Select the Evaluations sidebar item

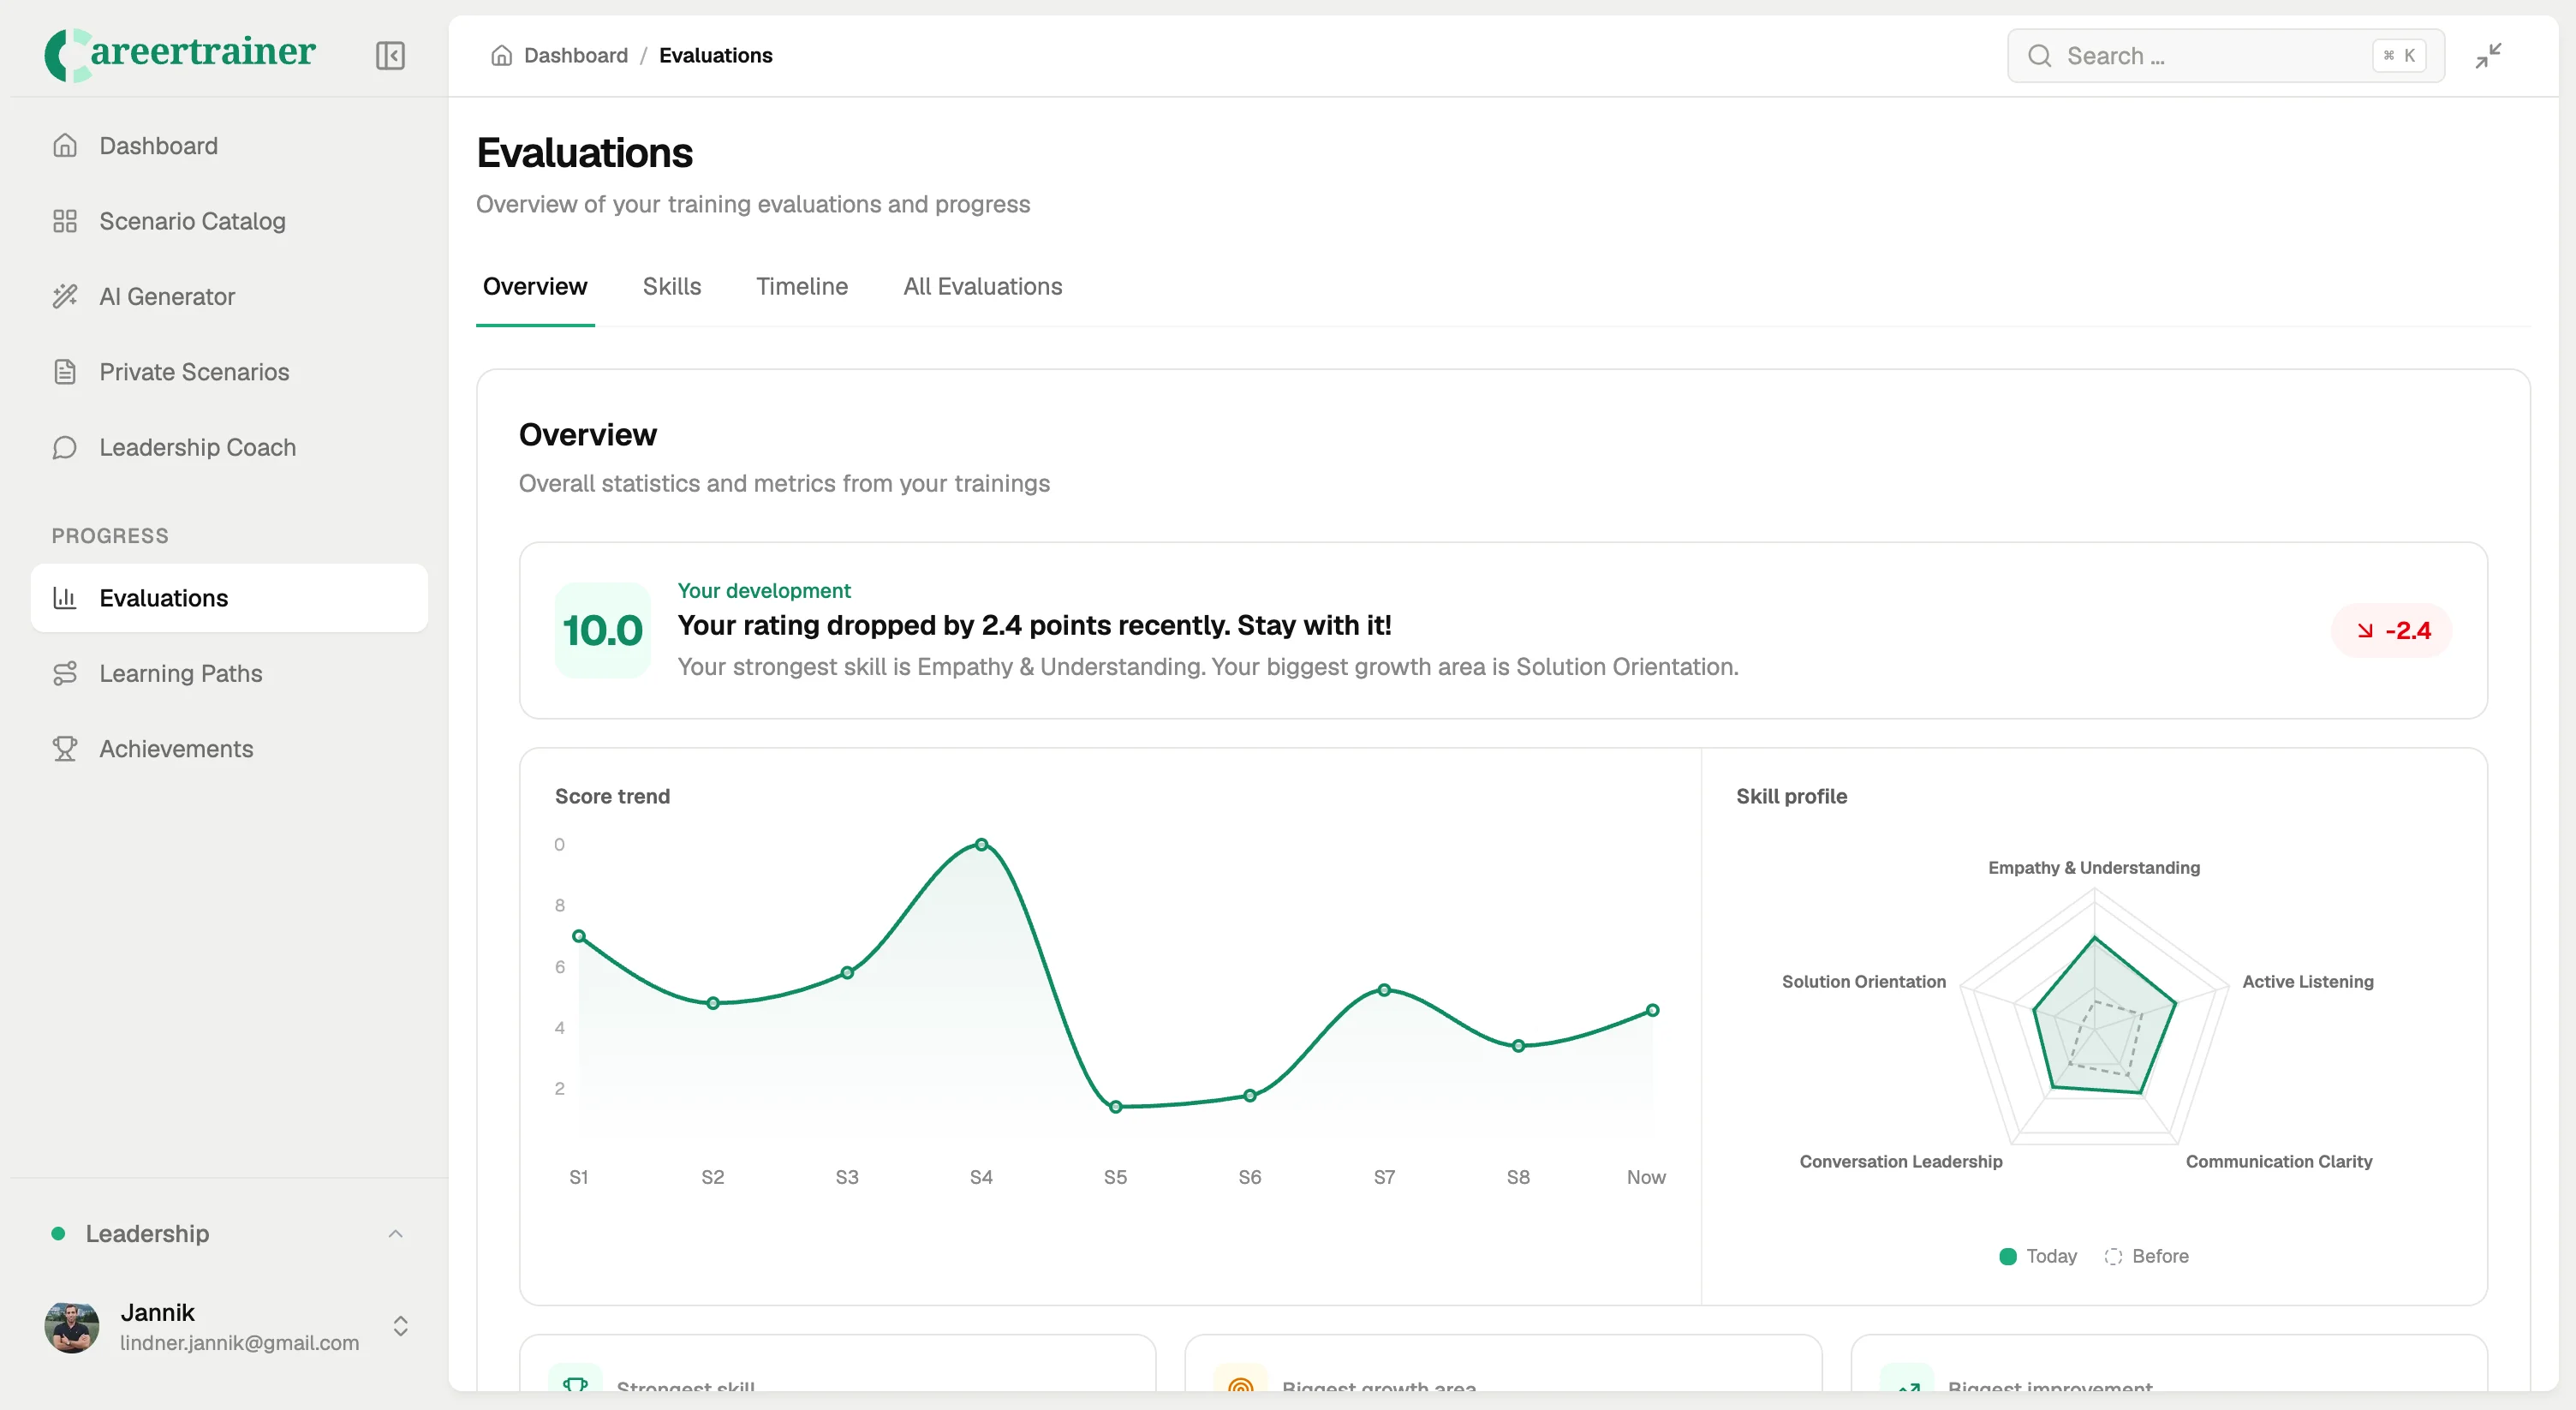[x=229, y=598]
